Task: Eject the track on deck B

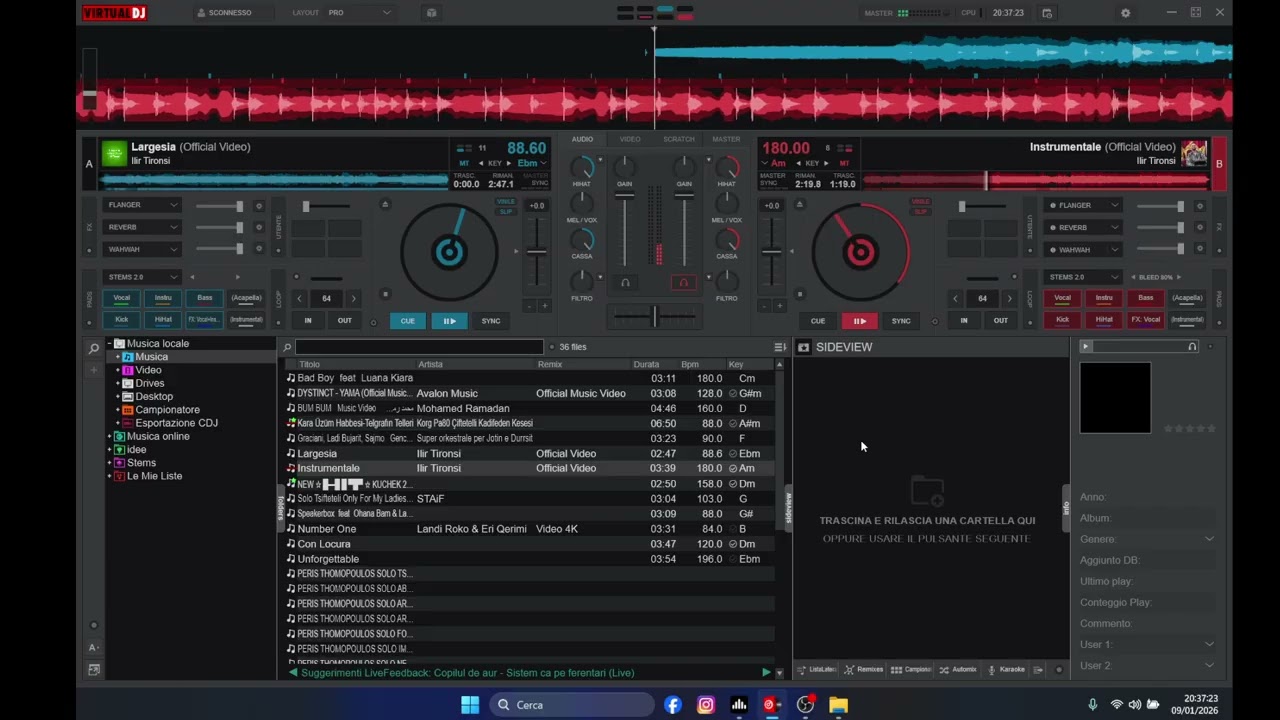Action: [799, 204]
